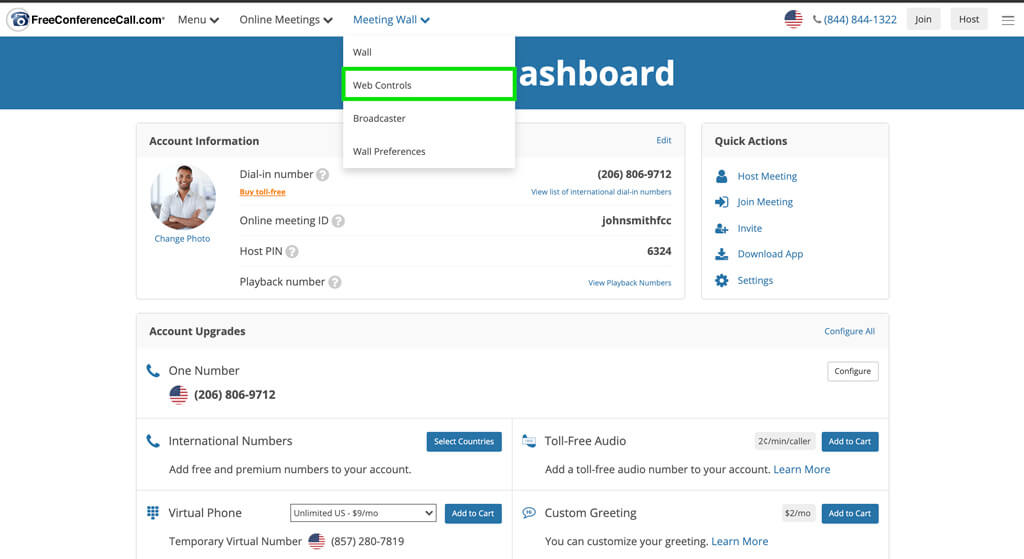1024x559 pixels.
Task: Select Broadcaster in Meeting Wall menu
Action: [379, 118]
